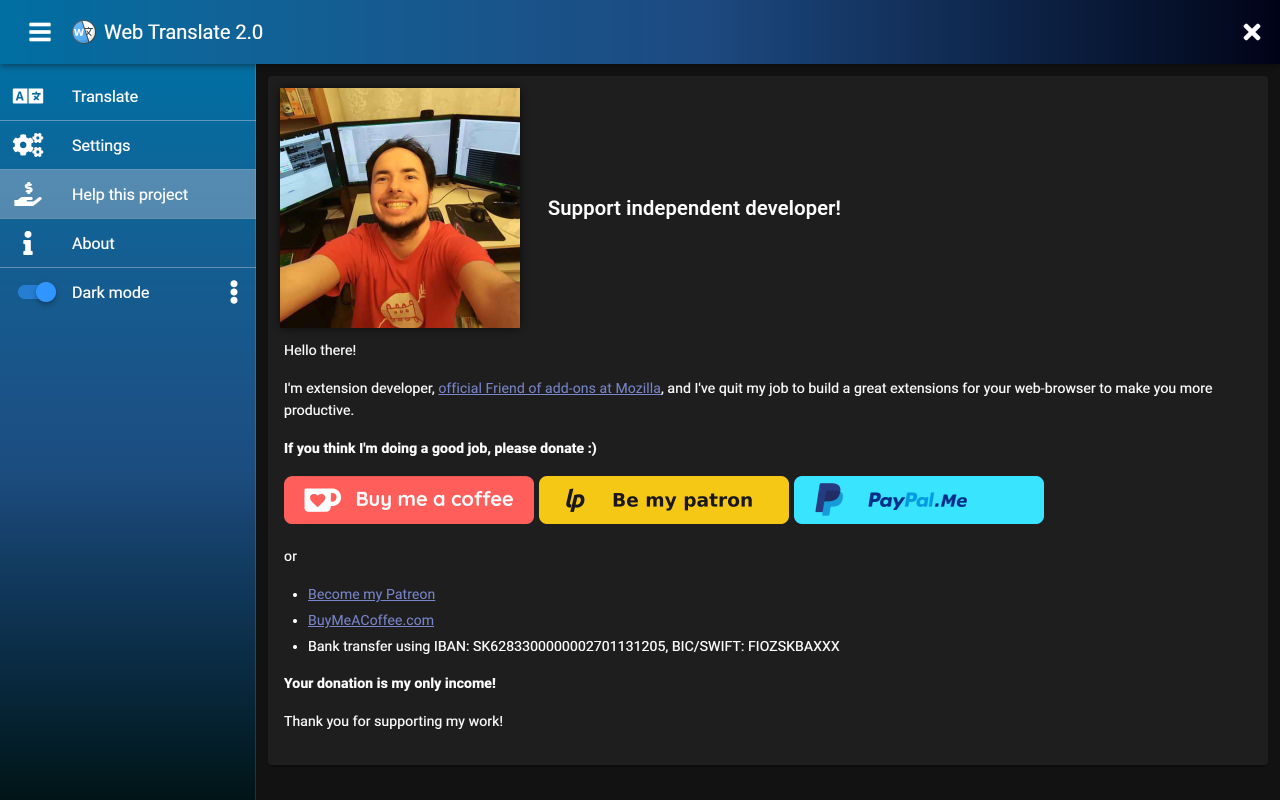Click the hand-with-dollar donation icon
Image resolution: width=1280 pixels, height=800 pixels.
point(28,194)
